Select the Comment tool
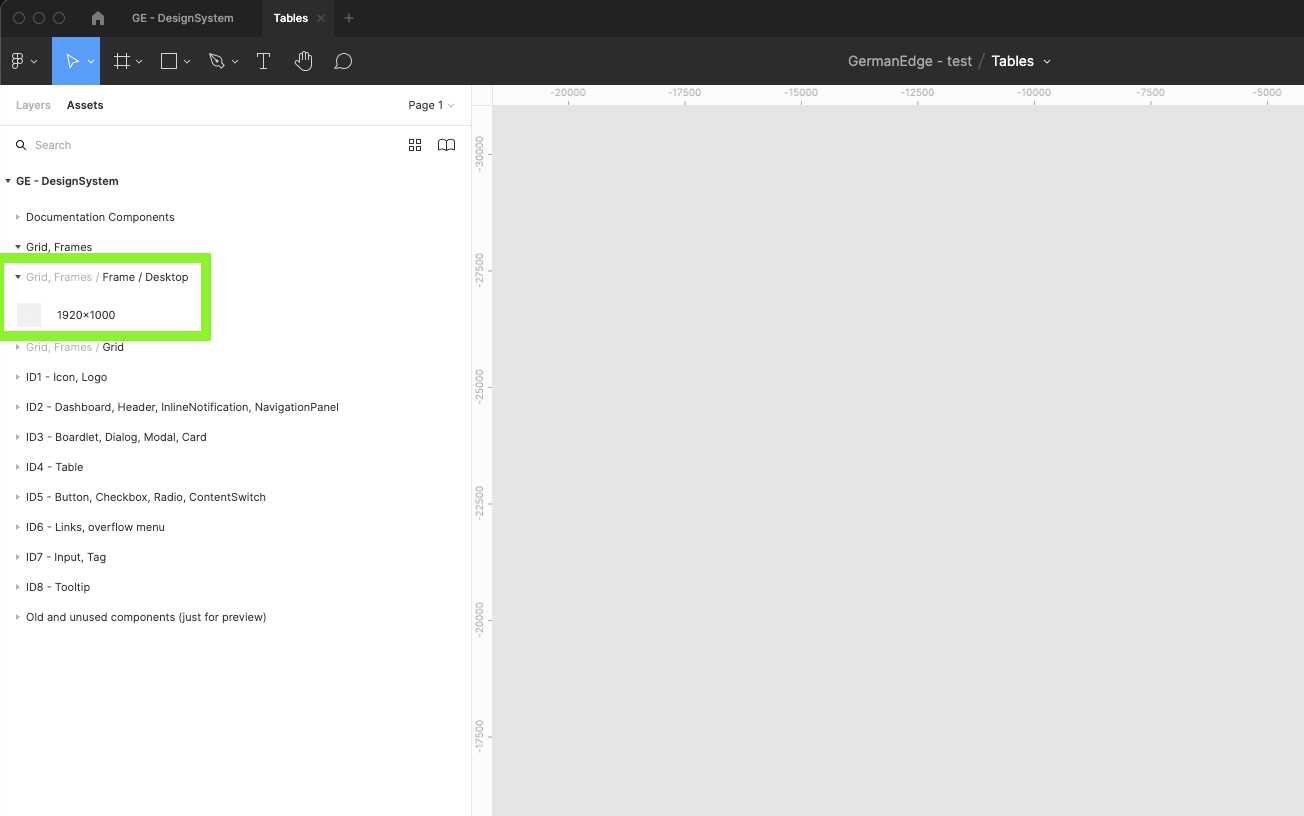Image resolution: width=1304 pixels, height=816 pixels. pos(343,61)
